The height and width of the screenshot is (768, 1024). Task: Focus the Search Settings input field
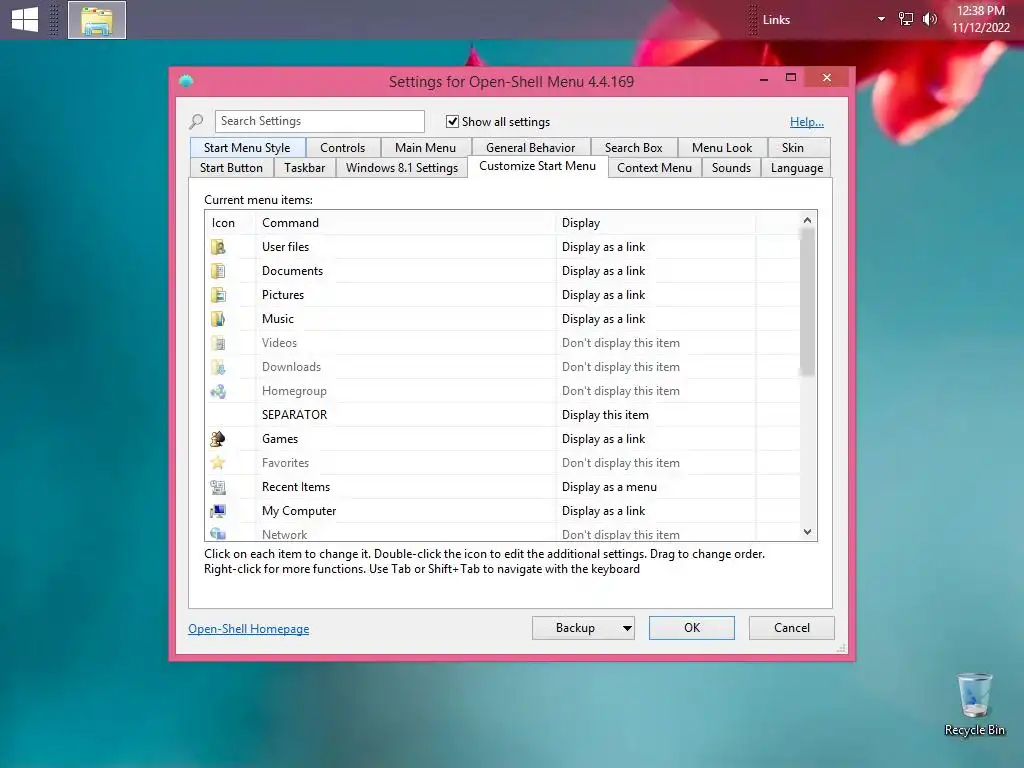click(319, 121)
